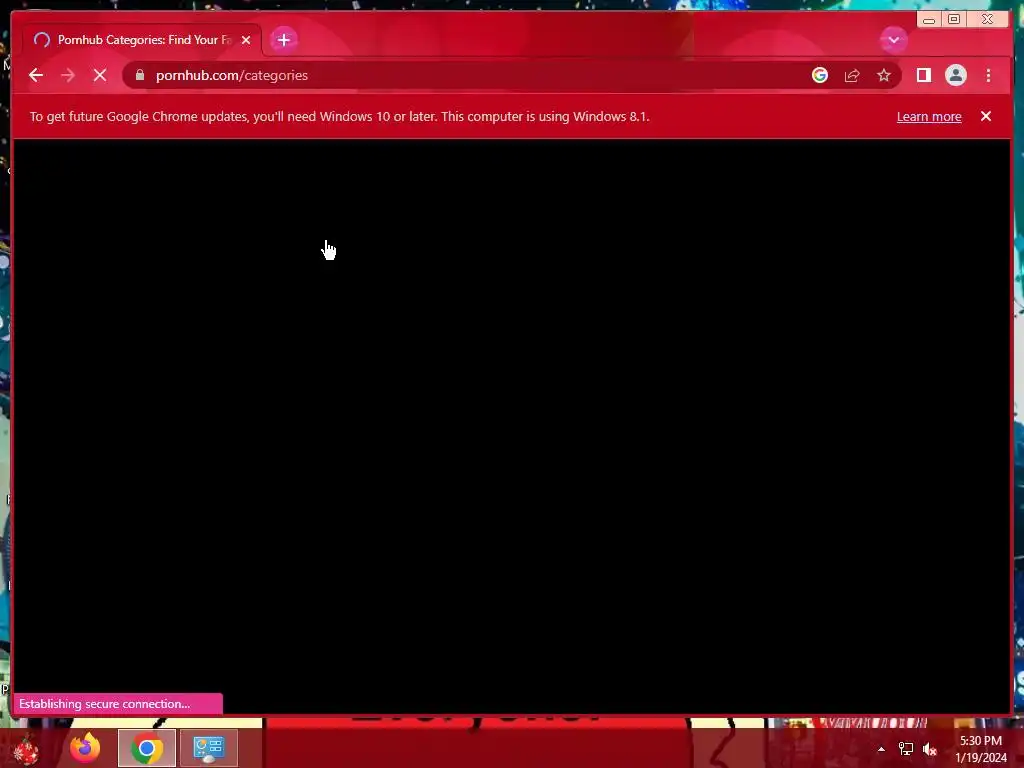This screenshot has height=768, width=1024.
Task: Click the muted volume tray icon
Action: point(930,749)
